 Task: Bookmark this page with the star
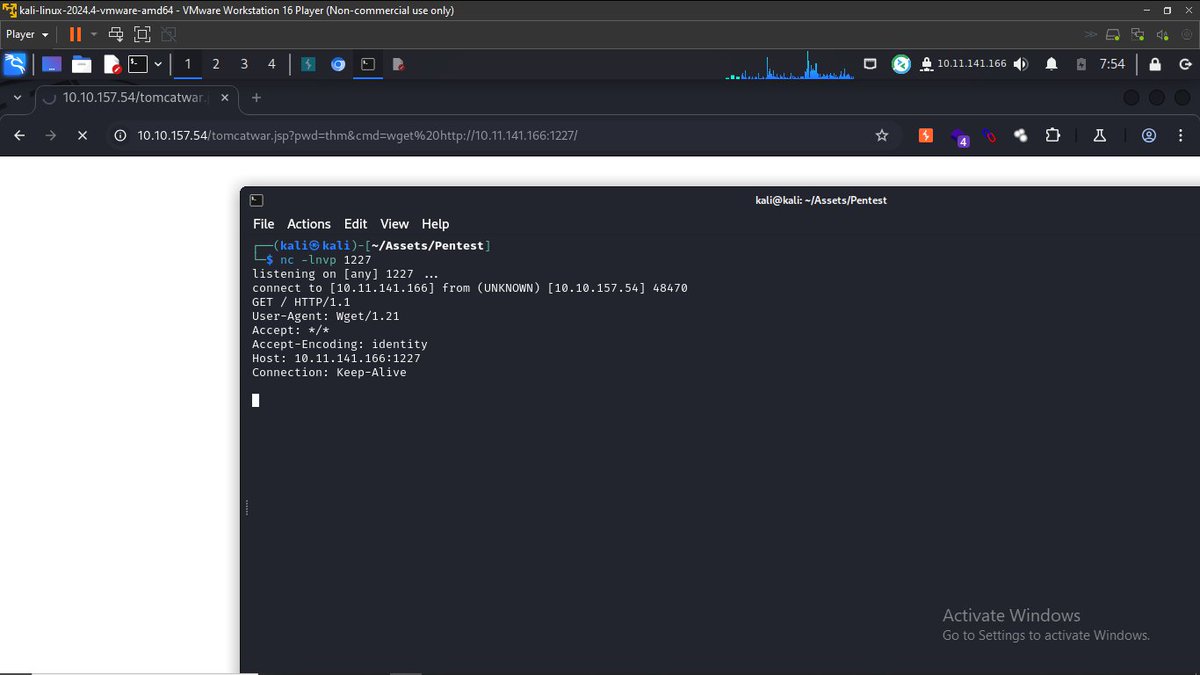click(882, 135)
